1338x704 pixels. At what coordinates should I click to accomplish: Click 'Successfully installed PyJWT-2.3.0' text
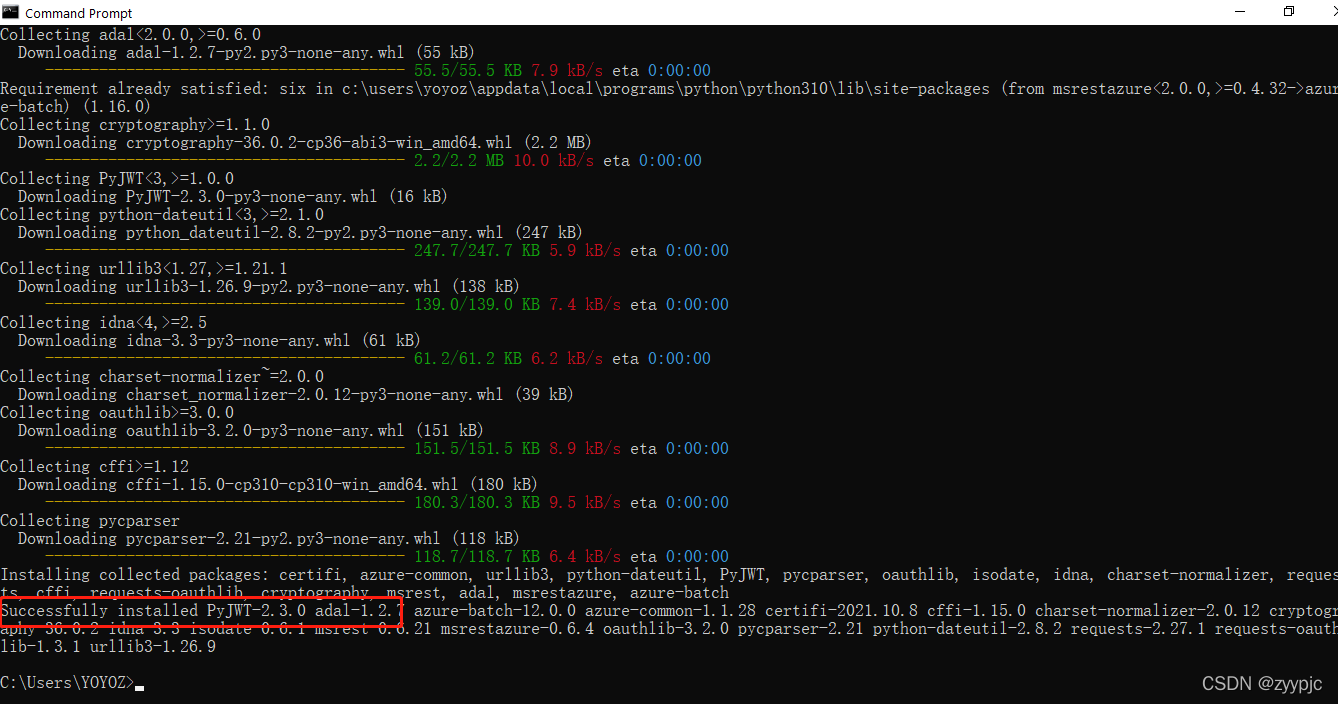click(153, 611)
